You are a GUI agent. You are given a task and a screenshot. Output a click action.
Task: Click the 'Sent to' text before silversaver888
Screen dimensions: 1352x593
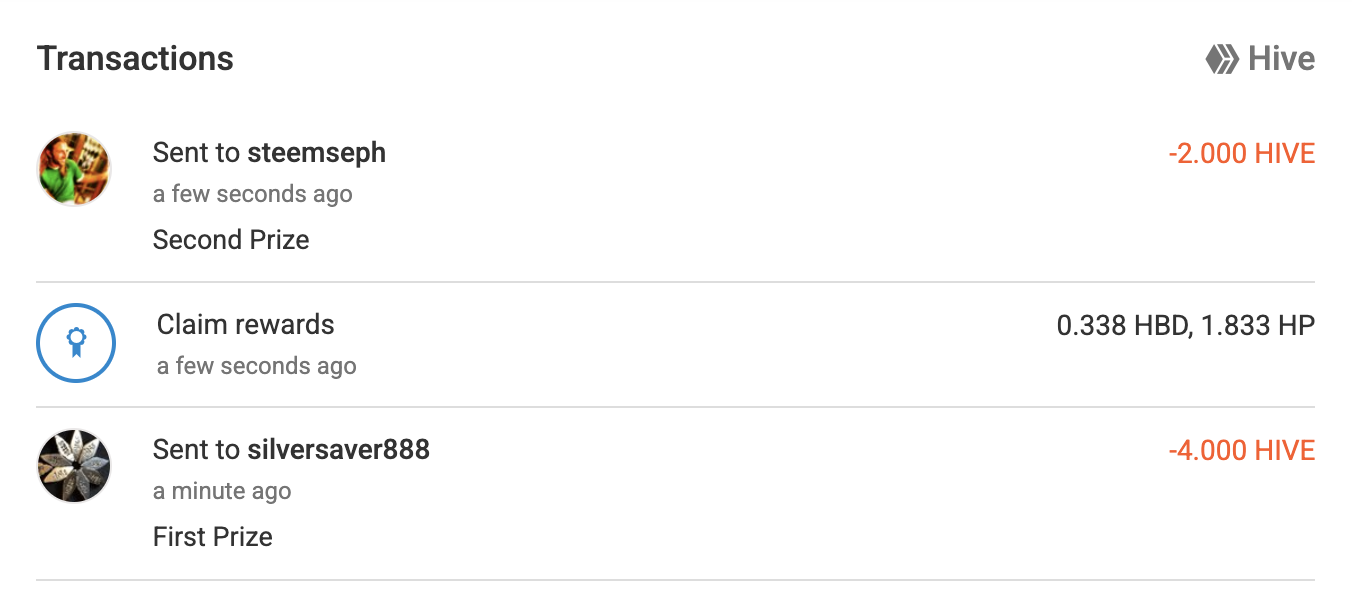click(x=196, y=450)
